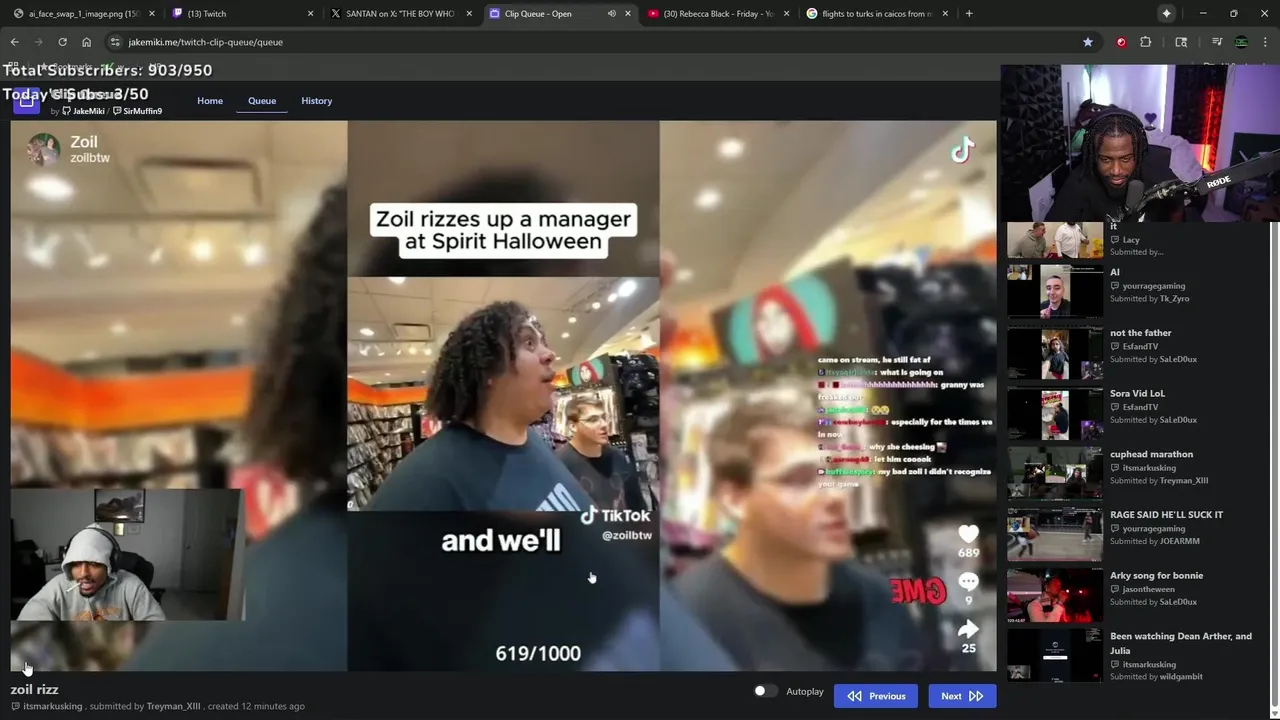
Task: Click the 'Lacy' channel name in queue
Action: coord(1131,240)
